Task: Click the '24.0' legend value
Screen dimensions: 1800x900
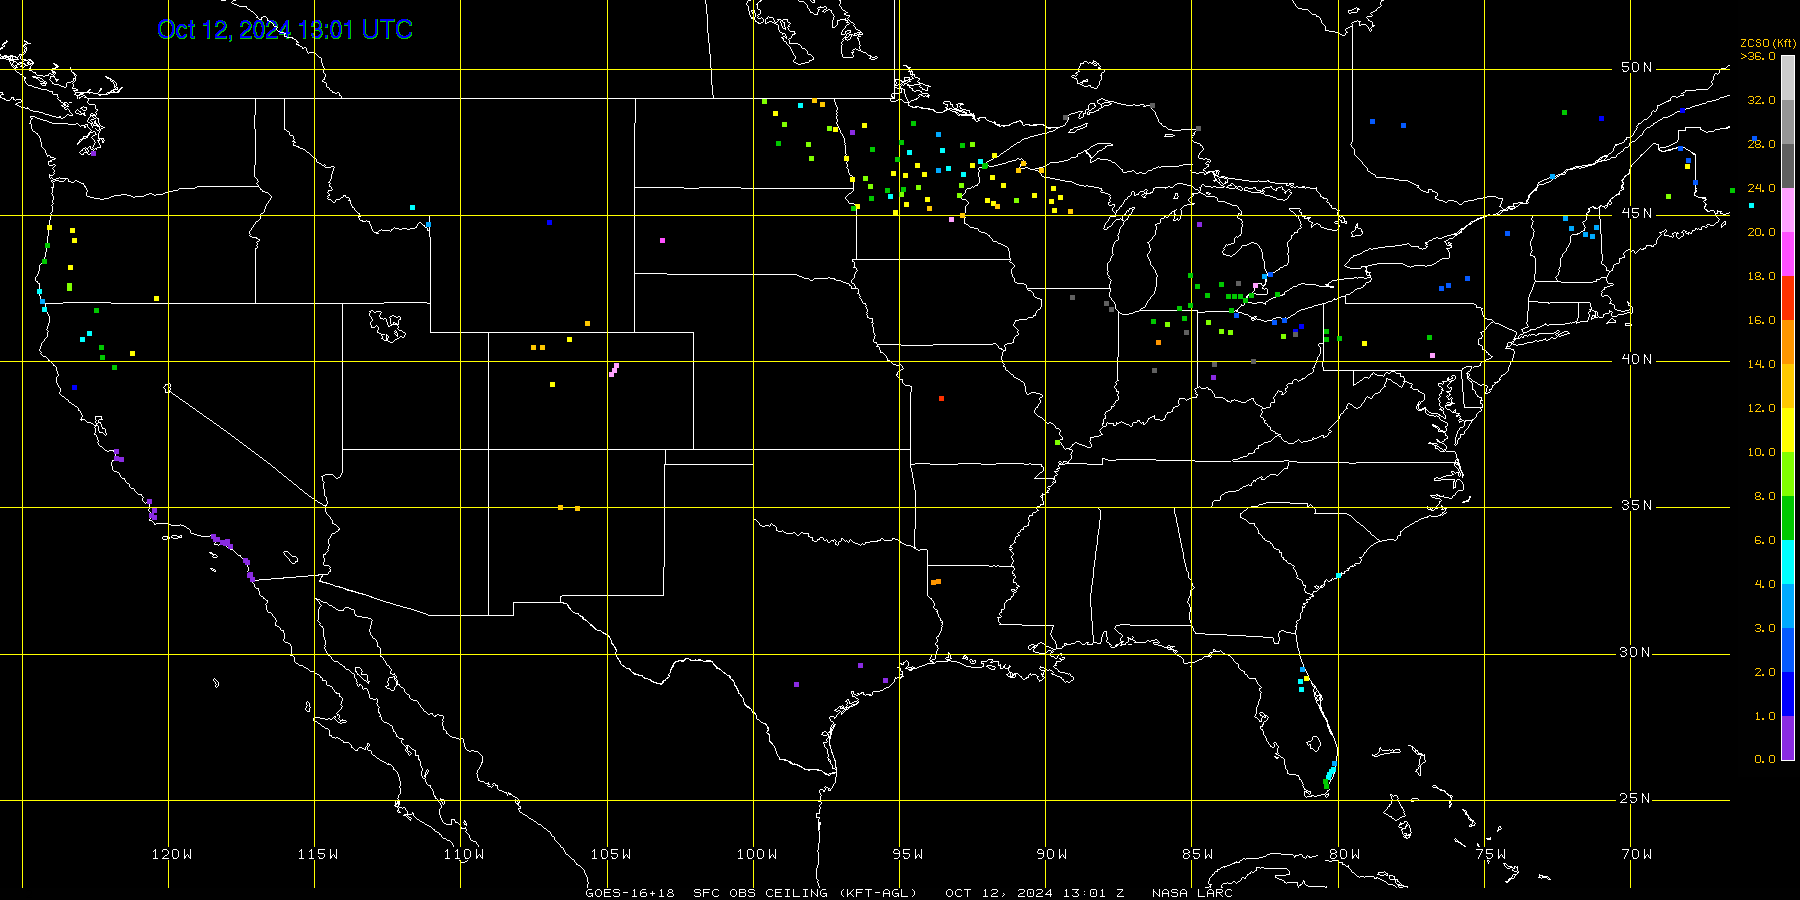Action: [x=1761, y=188]
